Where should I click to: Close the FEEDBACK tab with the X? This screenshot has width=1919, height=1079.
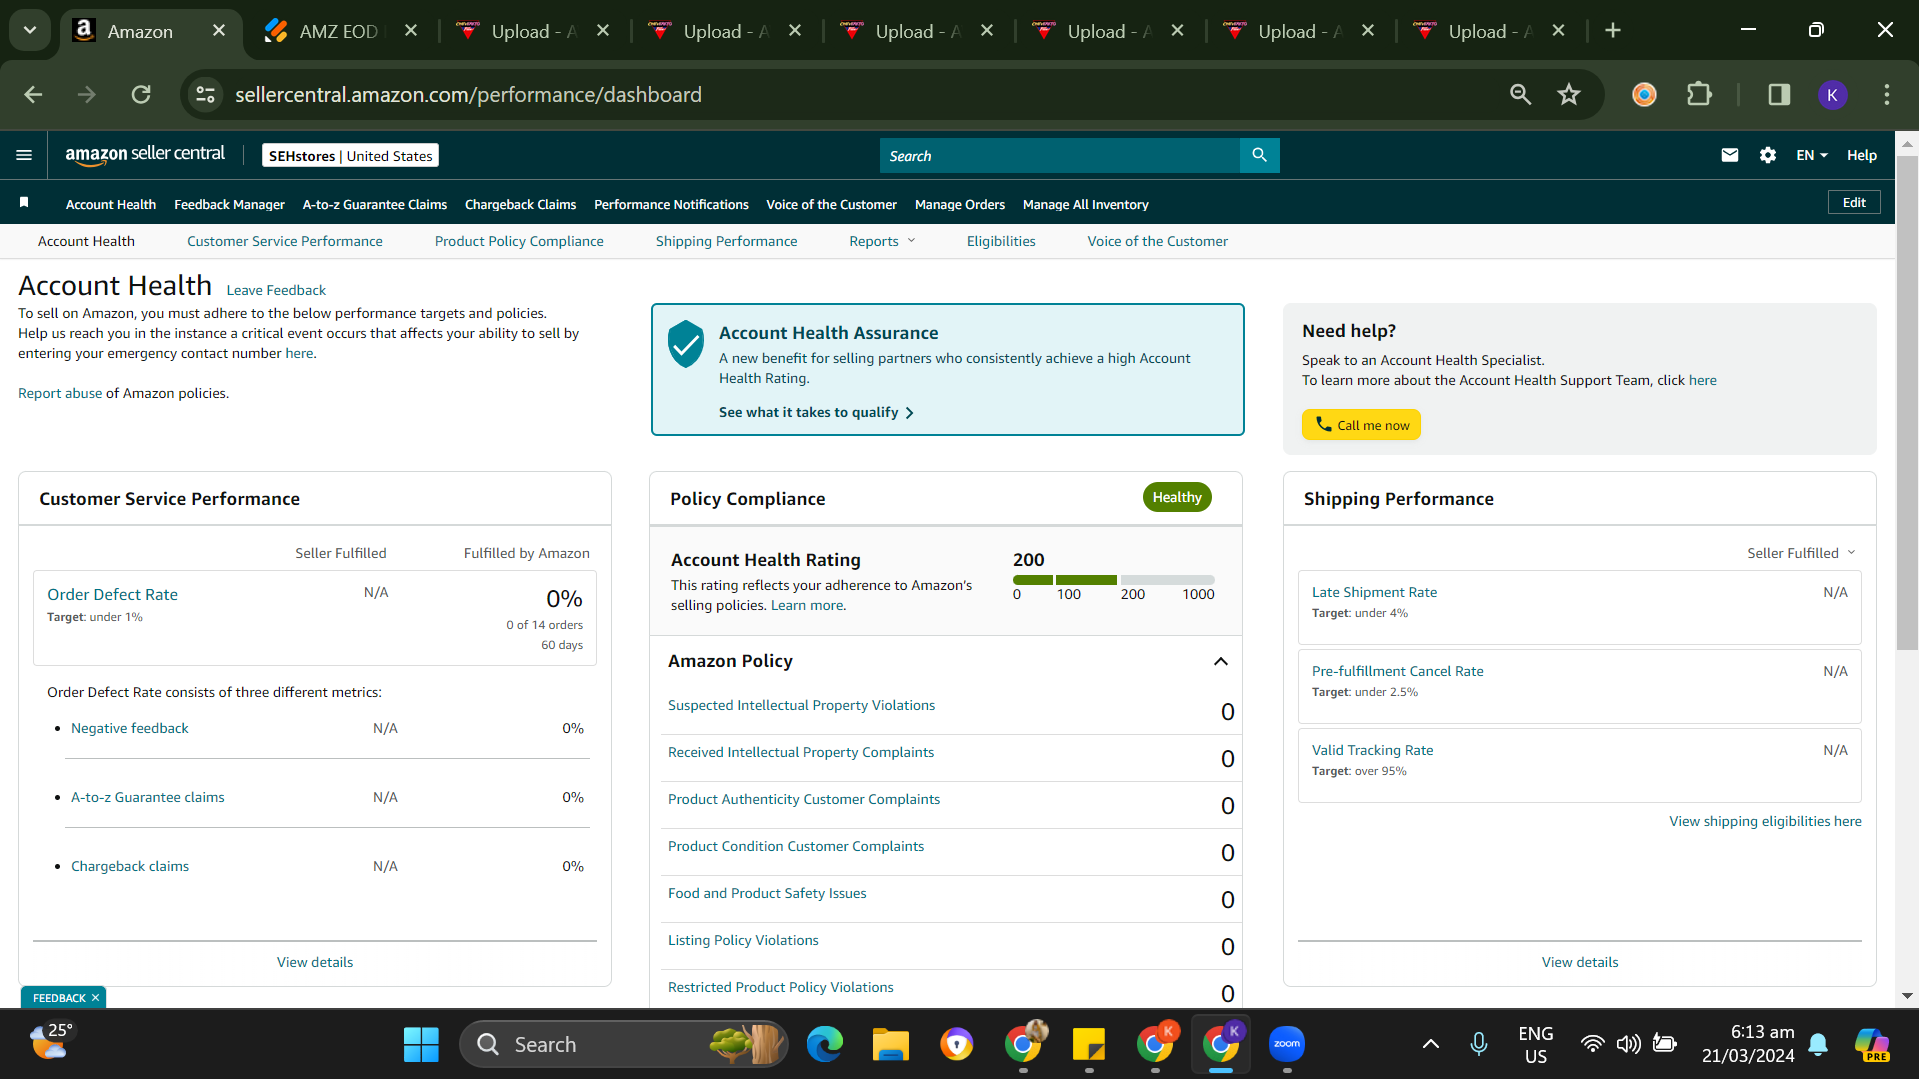point(96,998)
